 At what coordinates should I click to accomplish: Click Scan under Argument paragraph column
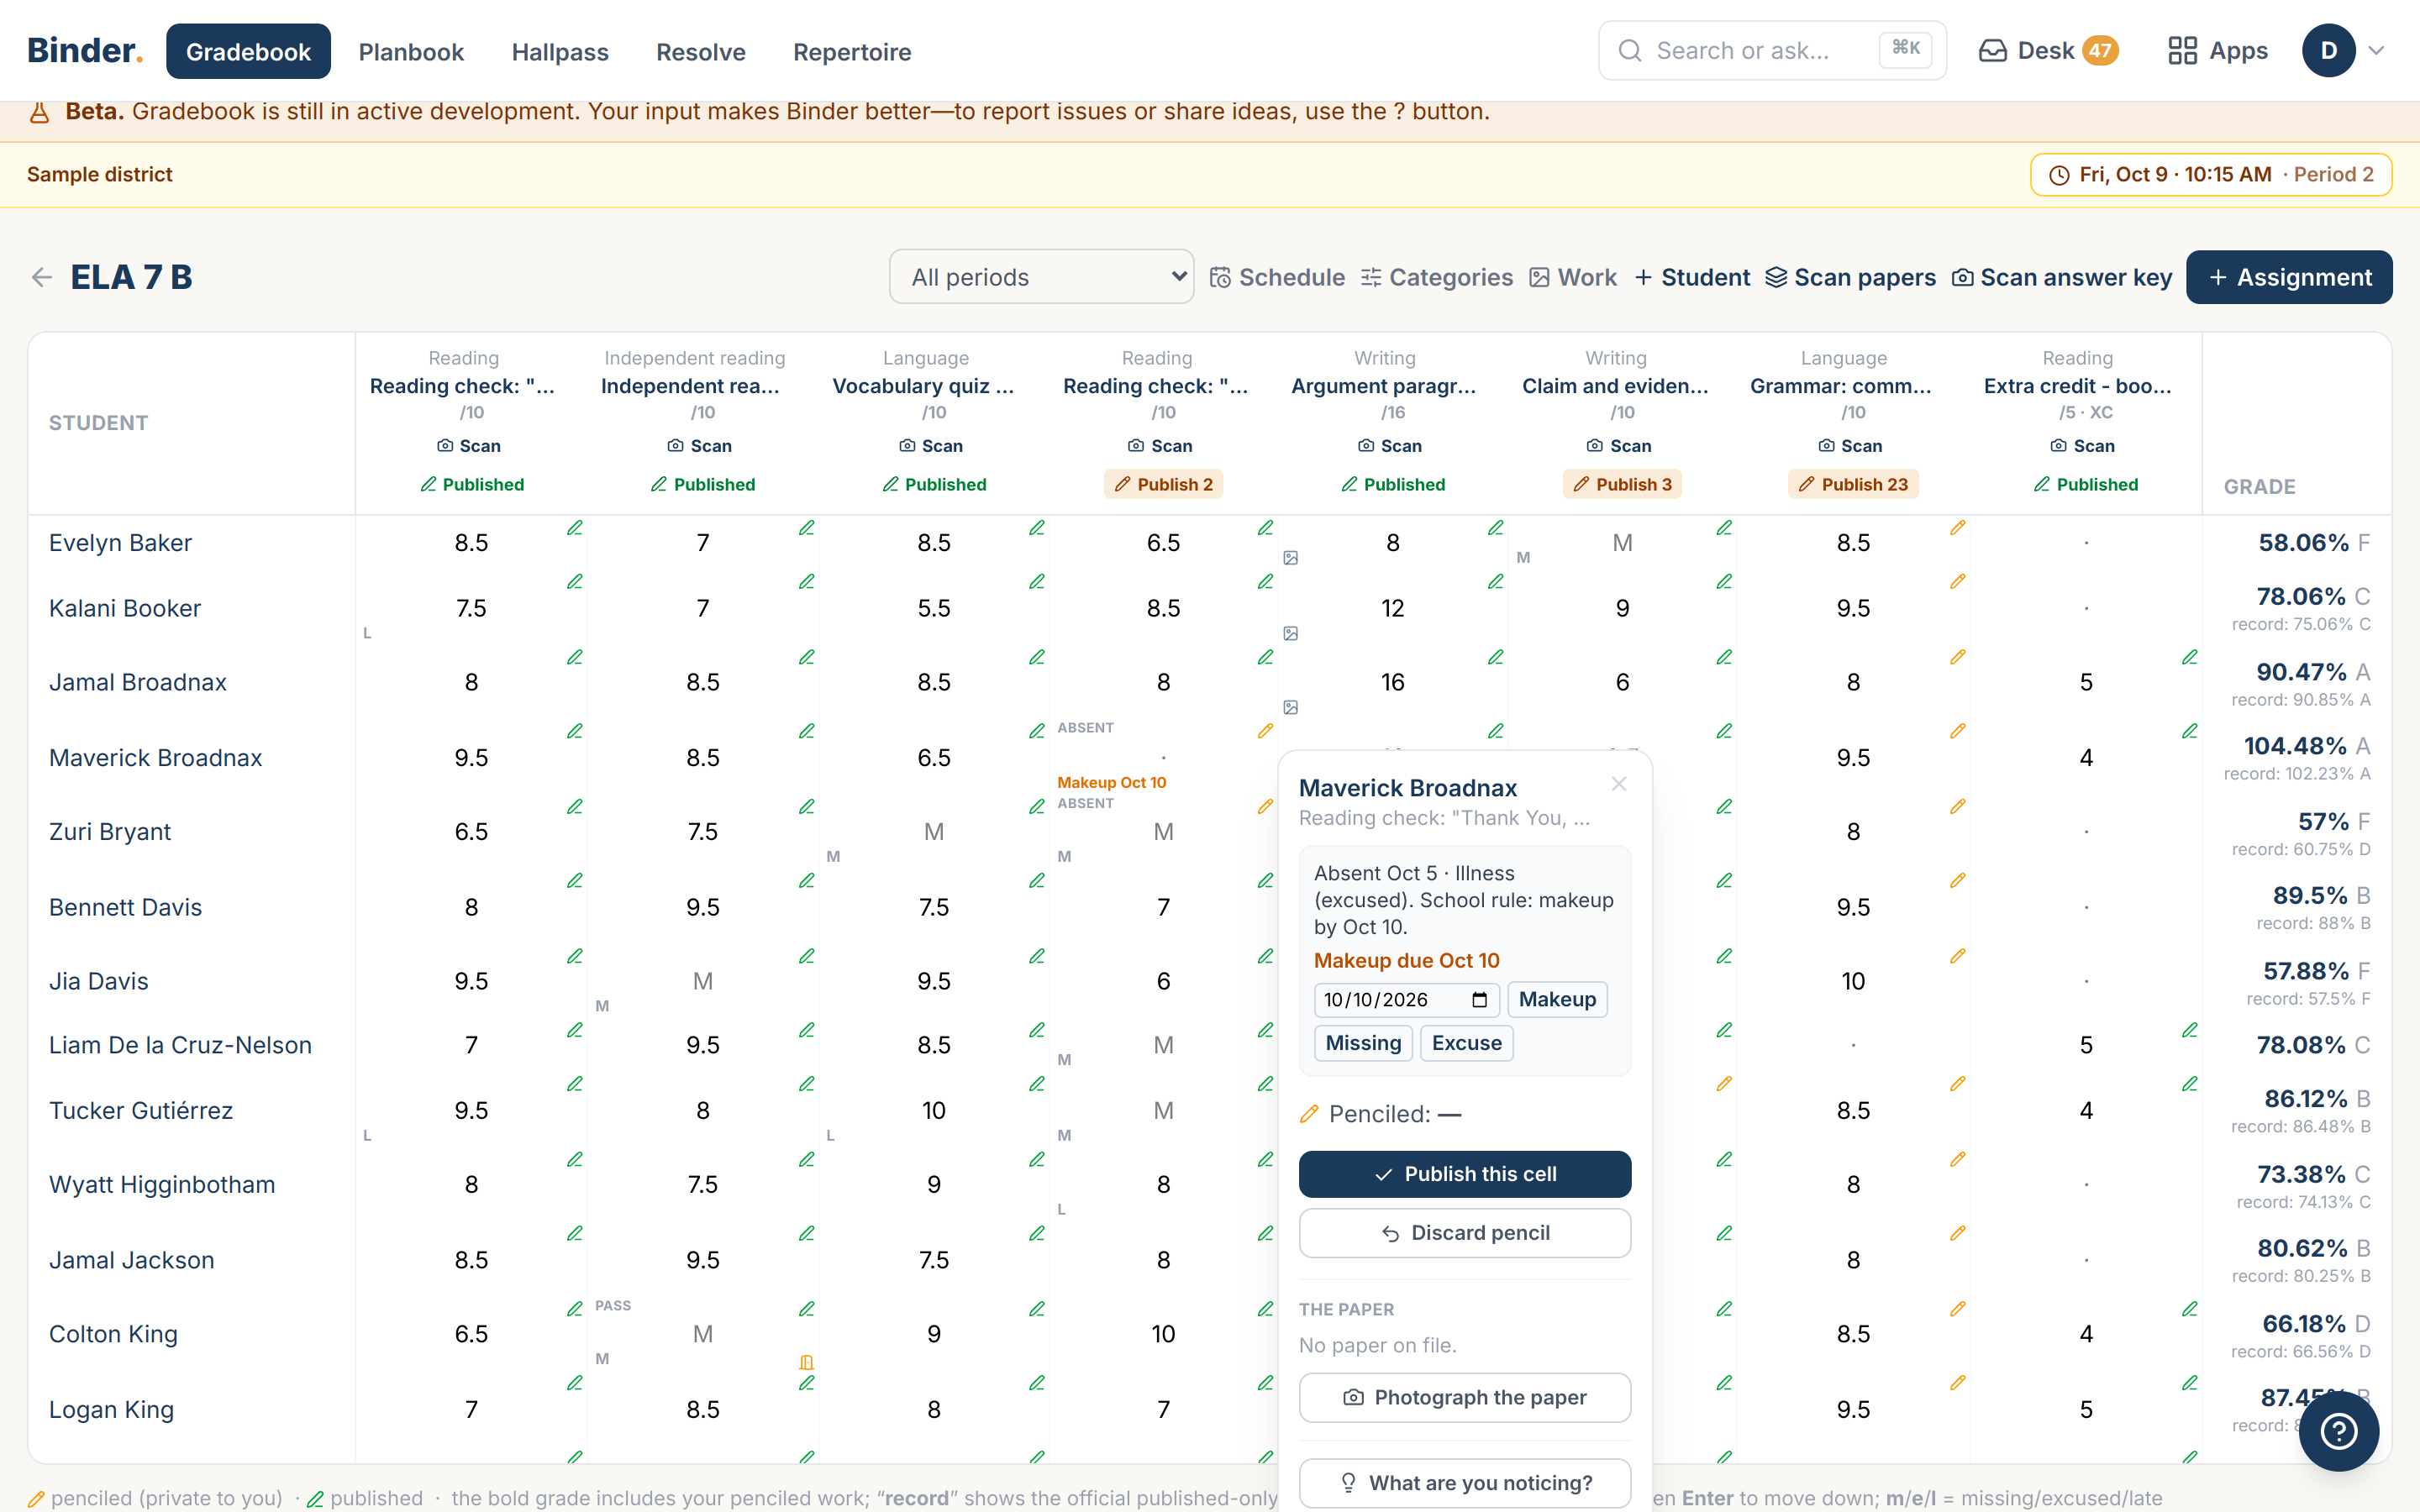tap(1390, 446)
